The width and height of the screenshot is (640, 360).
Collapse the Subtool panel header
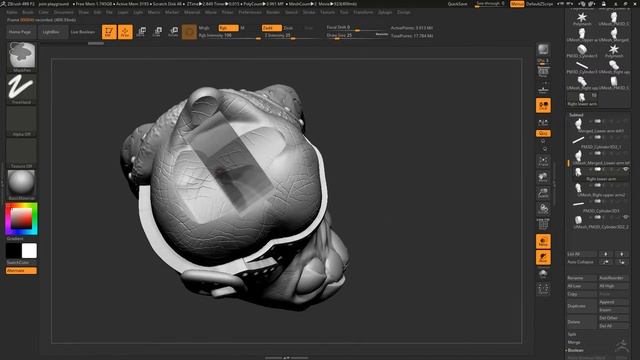[x=576, y=115]
